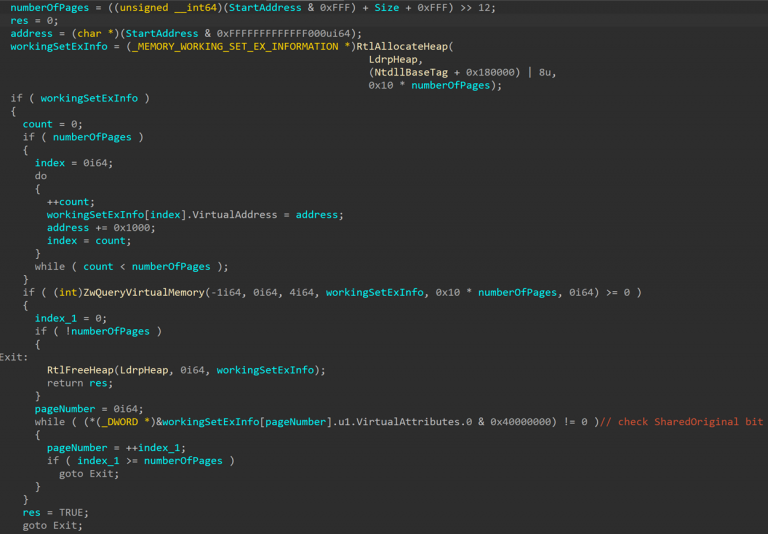Click the Exit: label in the margin
The image size is (768, 534).
14,357
